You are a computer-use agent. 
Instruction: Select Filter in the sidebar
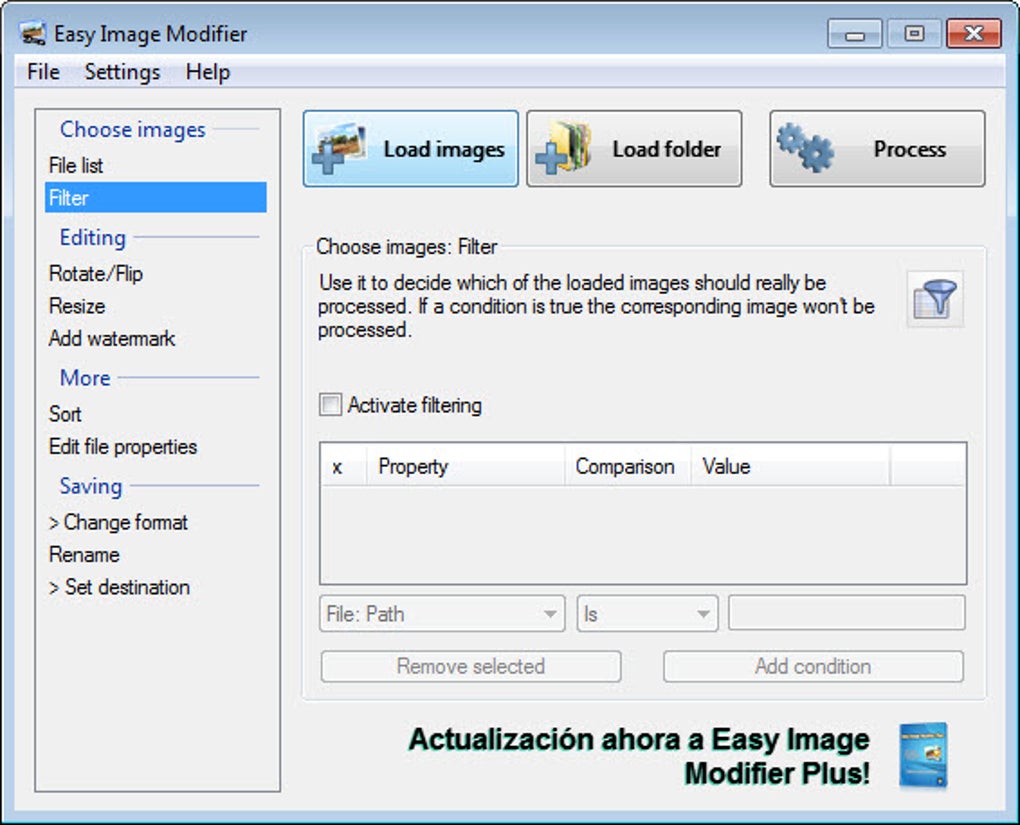coord(155,197)
